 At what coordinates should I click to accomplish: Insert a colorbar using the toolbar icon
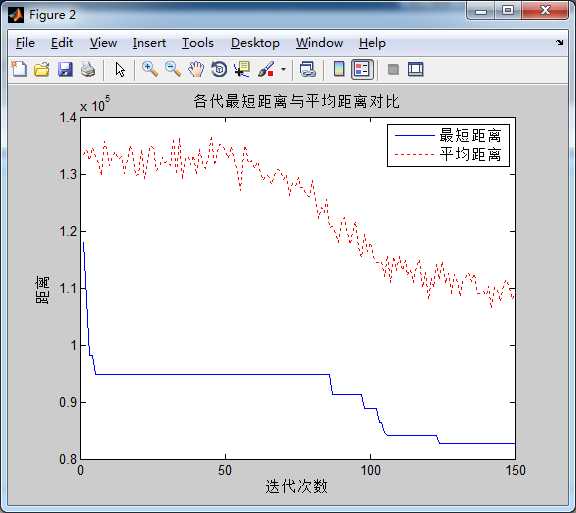pos(339,69)
